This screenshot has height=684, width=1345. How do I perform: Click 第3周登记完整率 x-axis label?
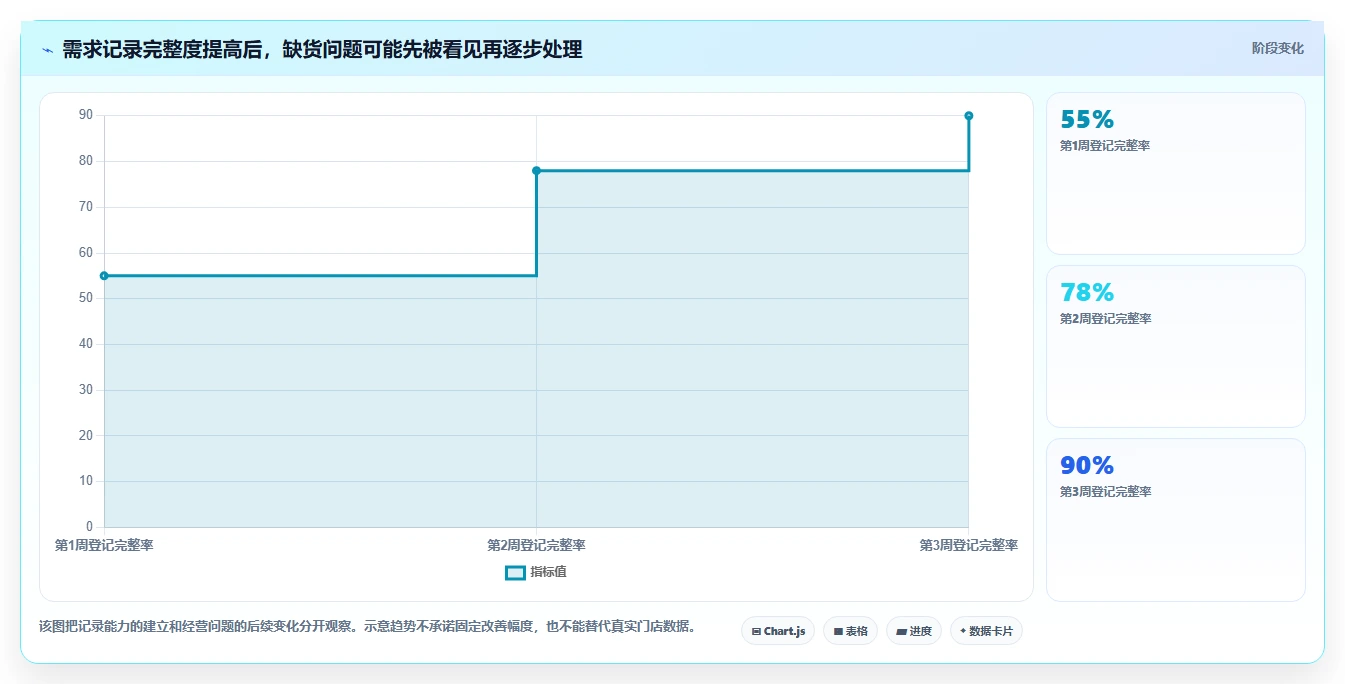click(x=968, y=545)
